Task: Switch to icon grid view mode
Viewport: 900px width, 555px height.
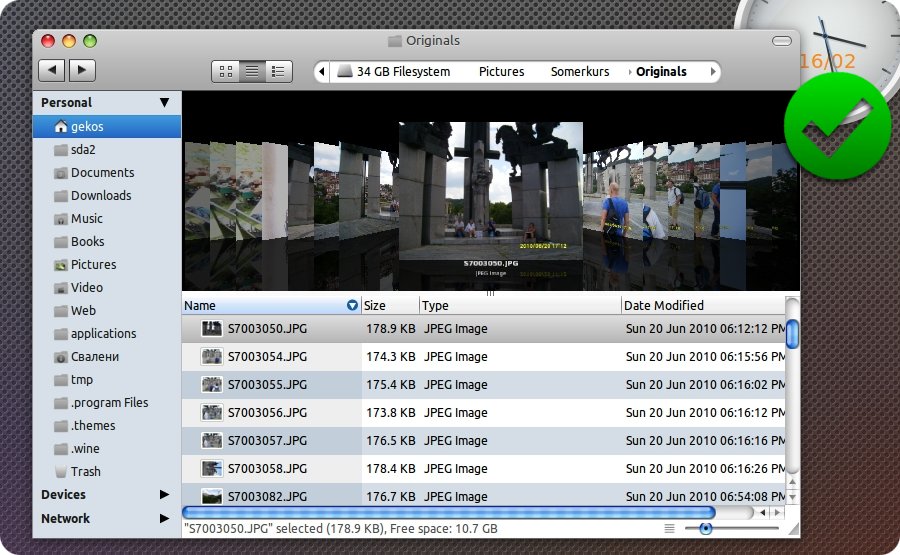Action: tap(225, 71)
